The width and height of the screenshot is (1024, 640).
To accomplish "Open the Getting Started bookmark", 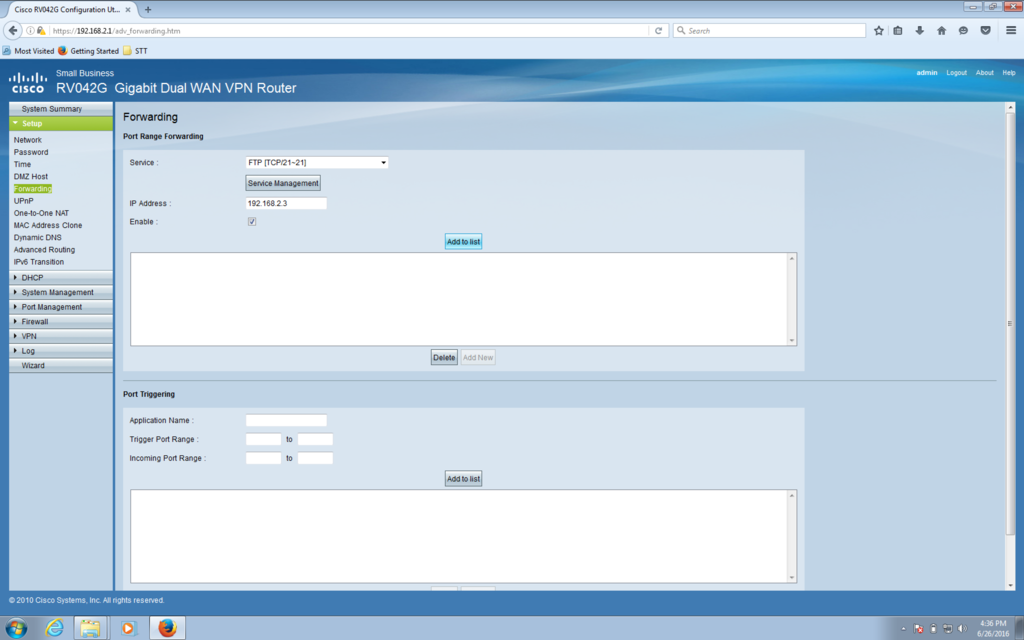I will pos(89,51).
